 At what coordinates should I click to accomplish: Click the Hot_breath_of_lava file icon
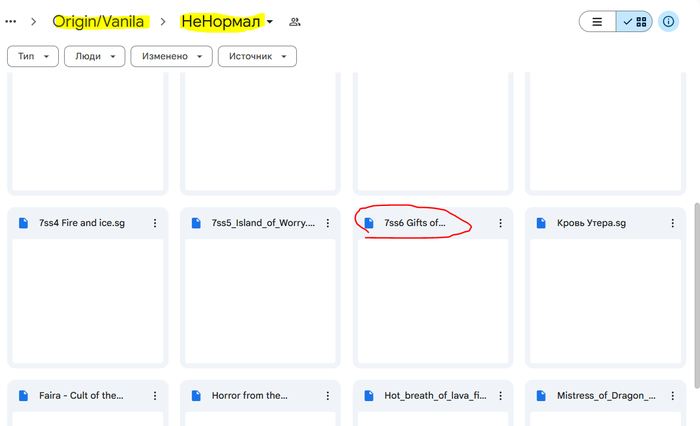click(x=369, y=395)
